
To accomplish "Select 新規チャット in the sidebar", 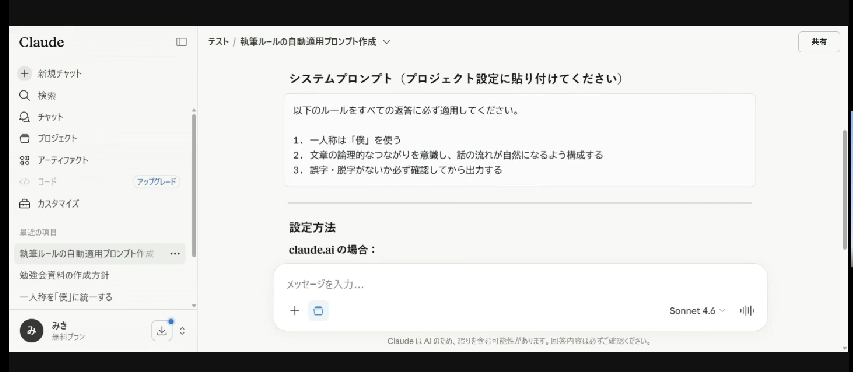I will pyautogui.click(x=60, y=73).
